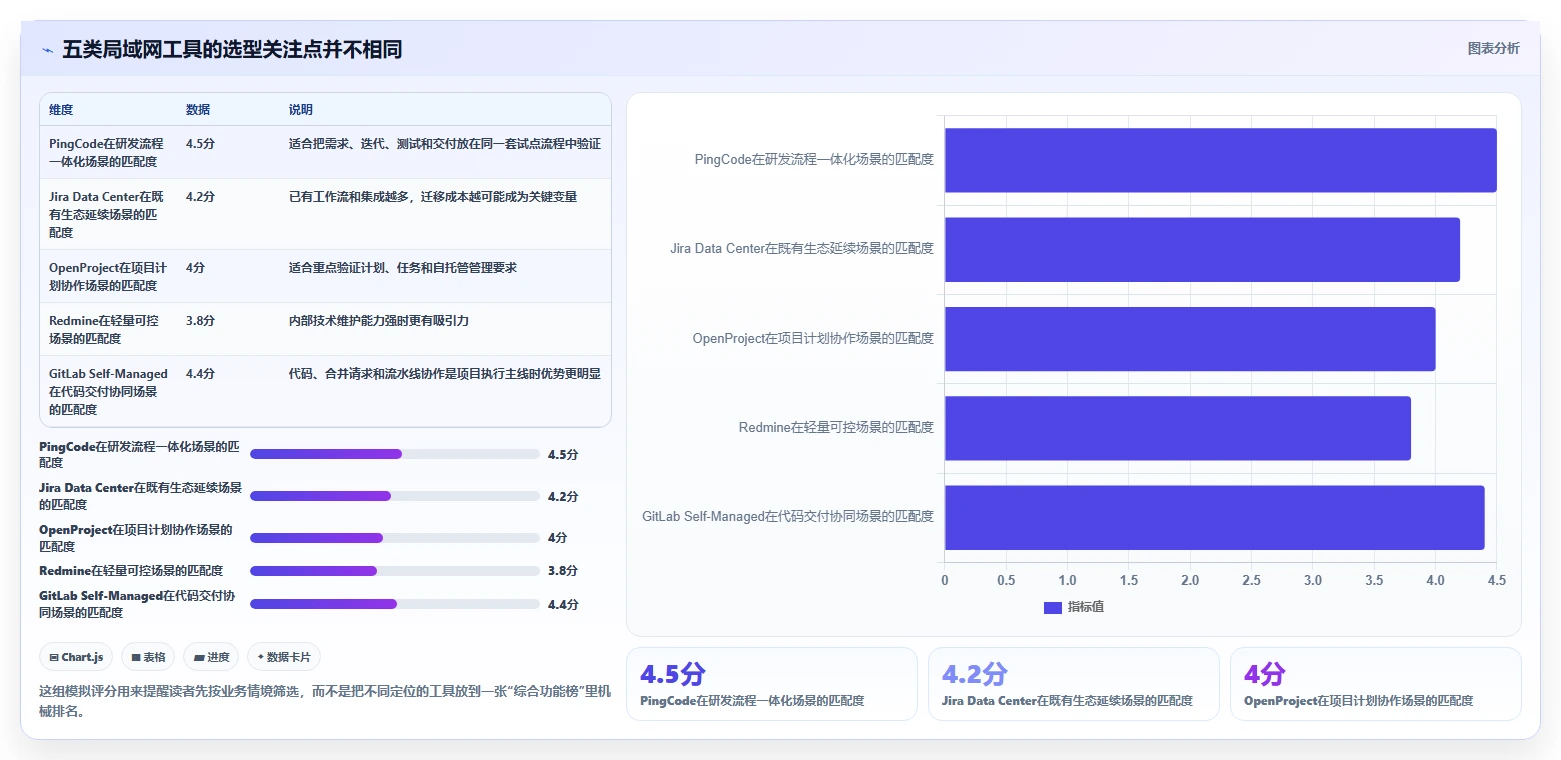Screen dimensions: 1561x760
Task: Select the 进度 tag
Action: (x=211, y=657)
